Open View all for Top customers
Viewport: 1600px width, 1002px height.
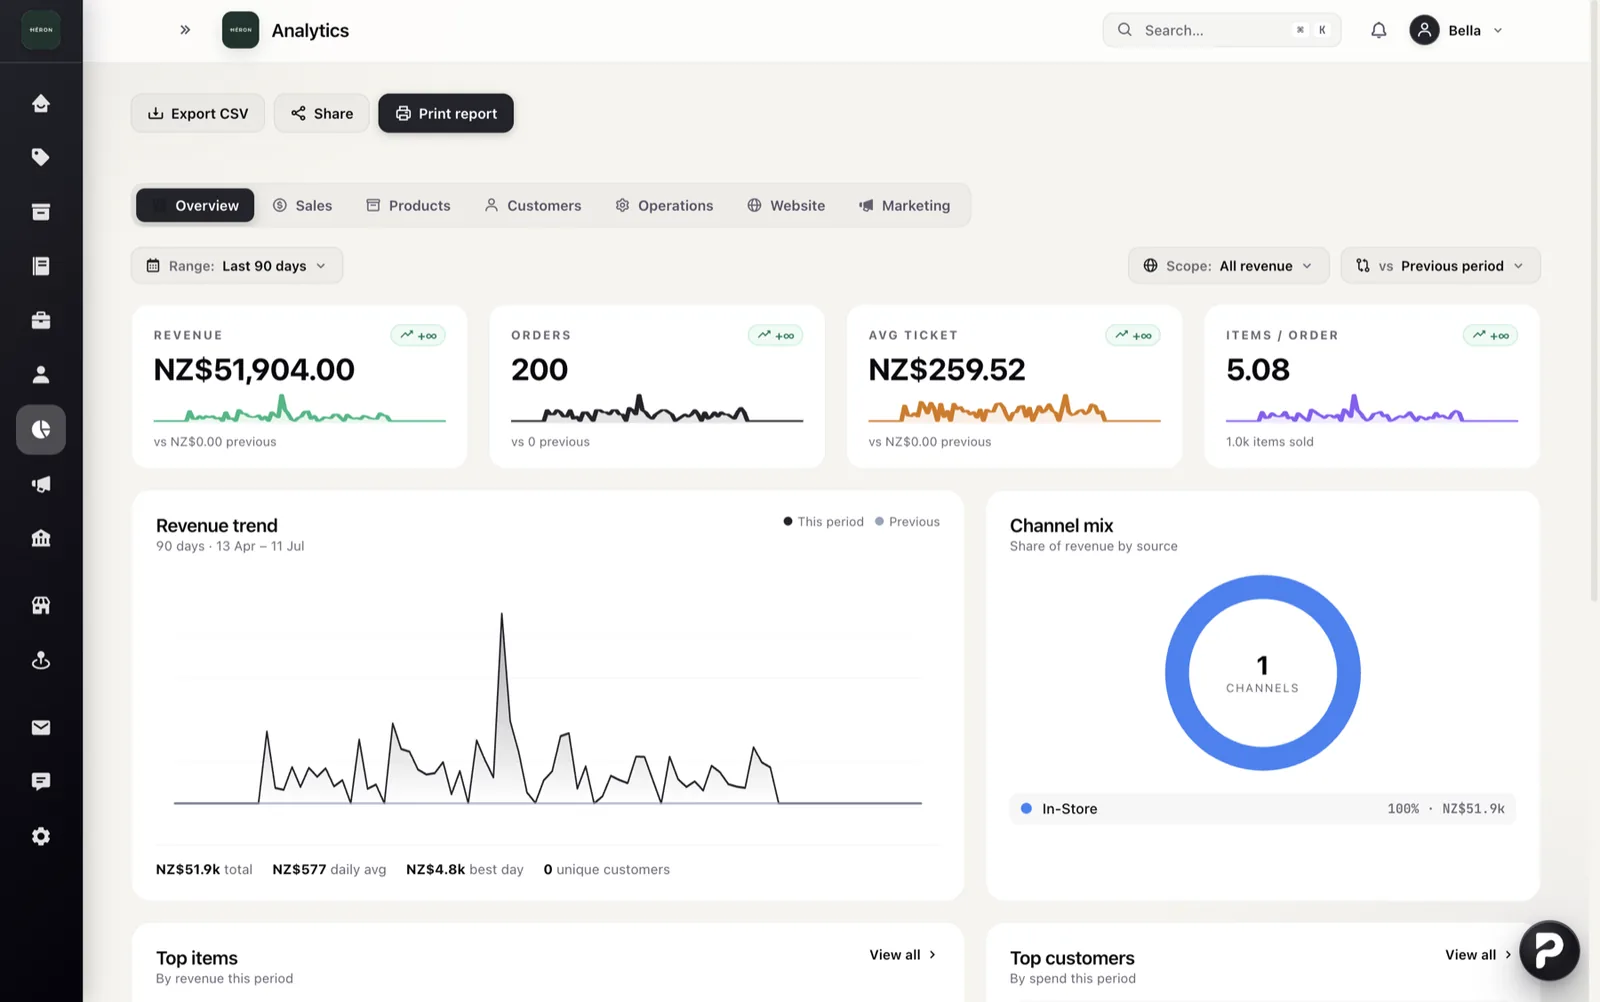(1478, 955)
